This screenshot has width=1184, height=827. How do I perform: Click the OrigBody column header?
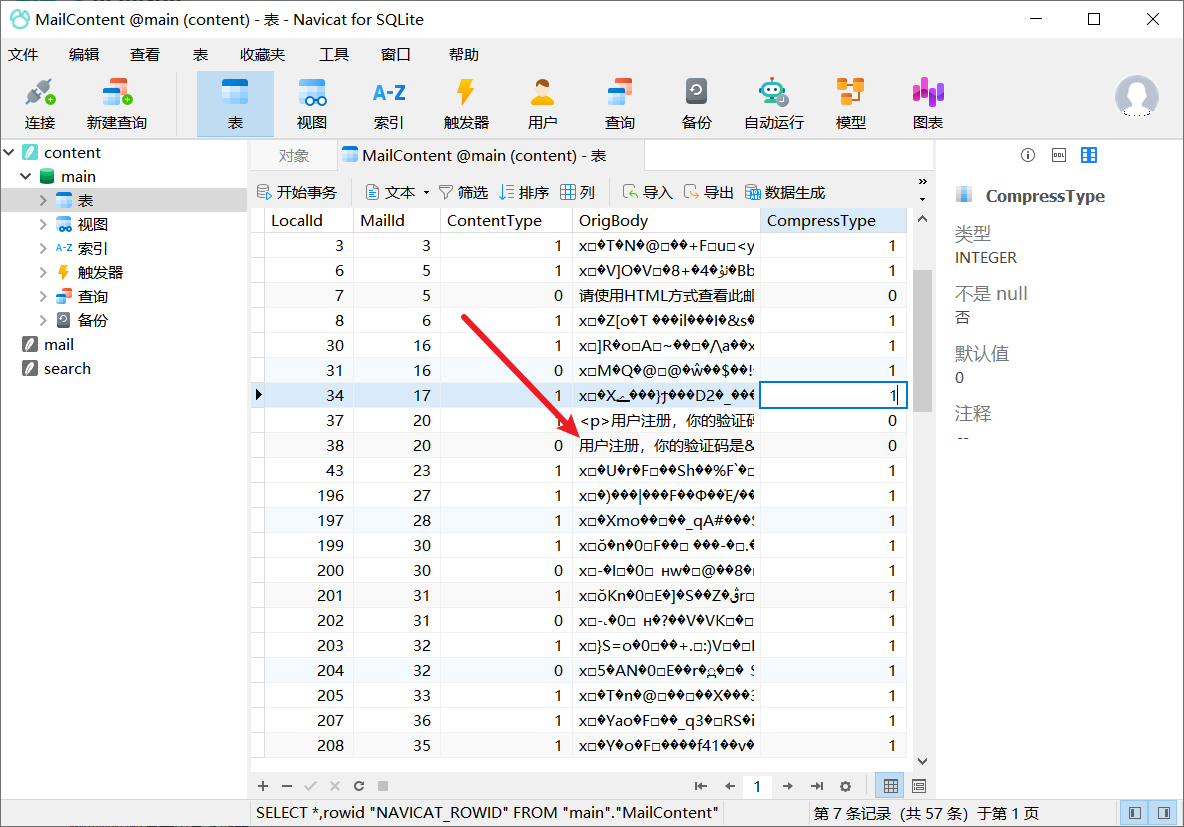(x=666, y=221)
